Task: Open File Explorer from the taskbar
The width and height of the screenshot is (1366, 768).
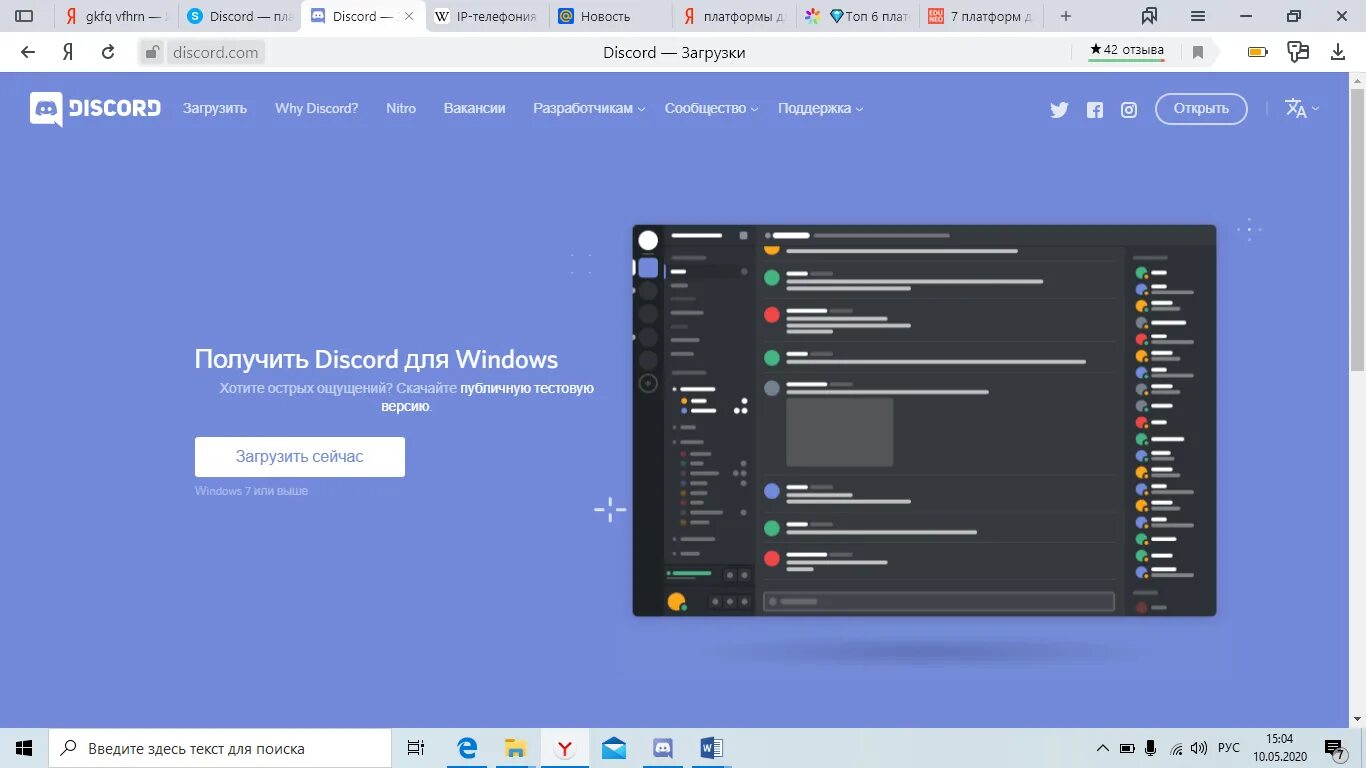Action: pos(516,748)
